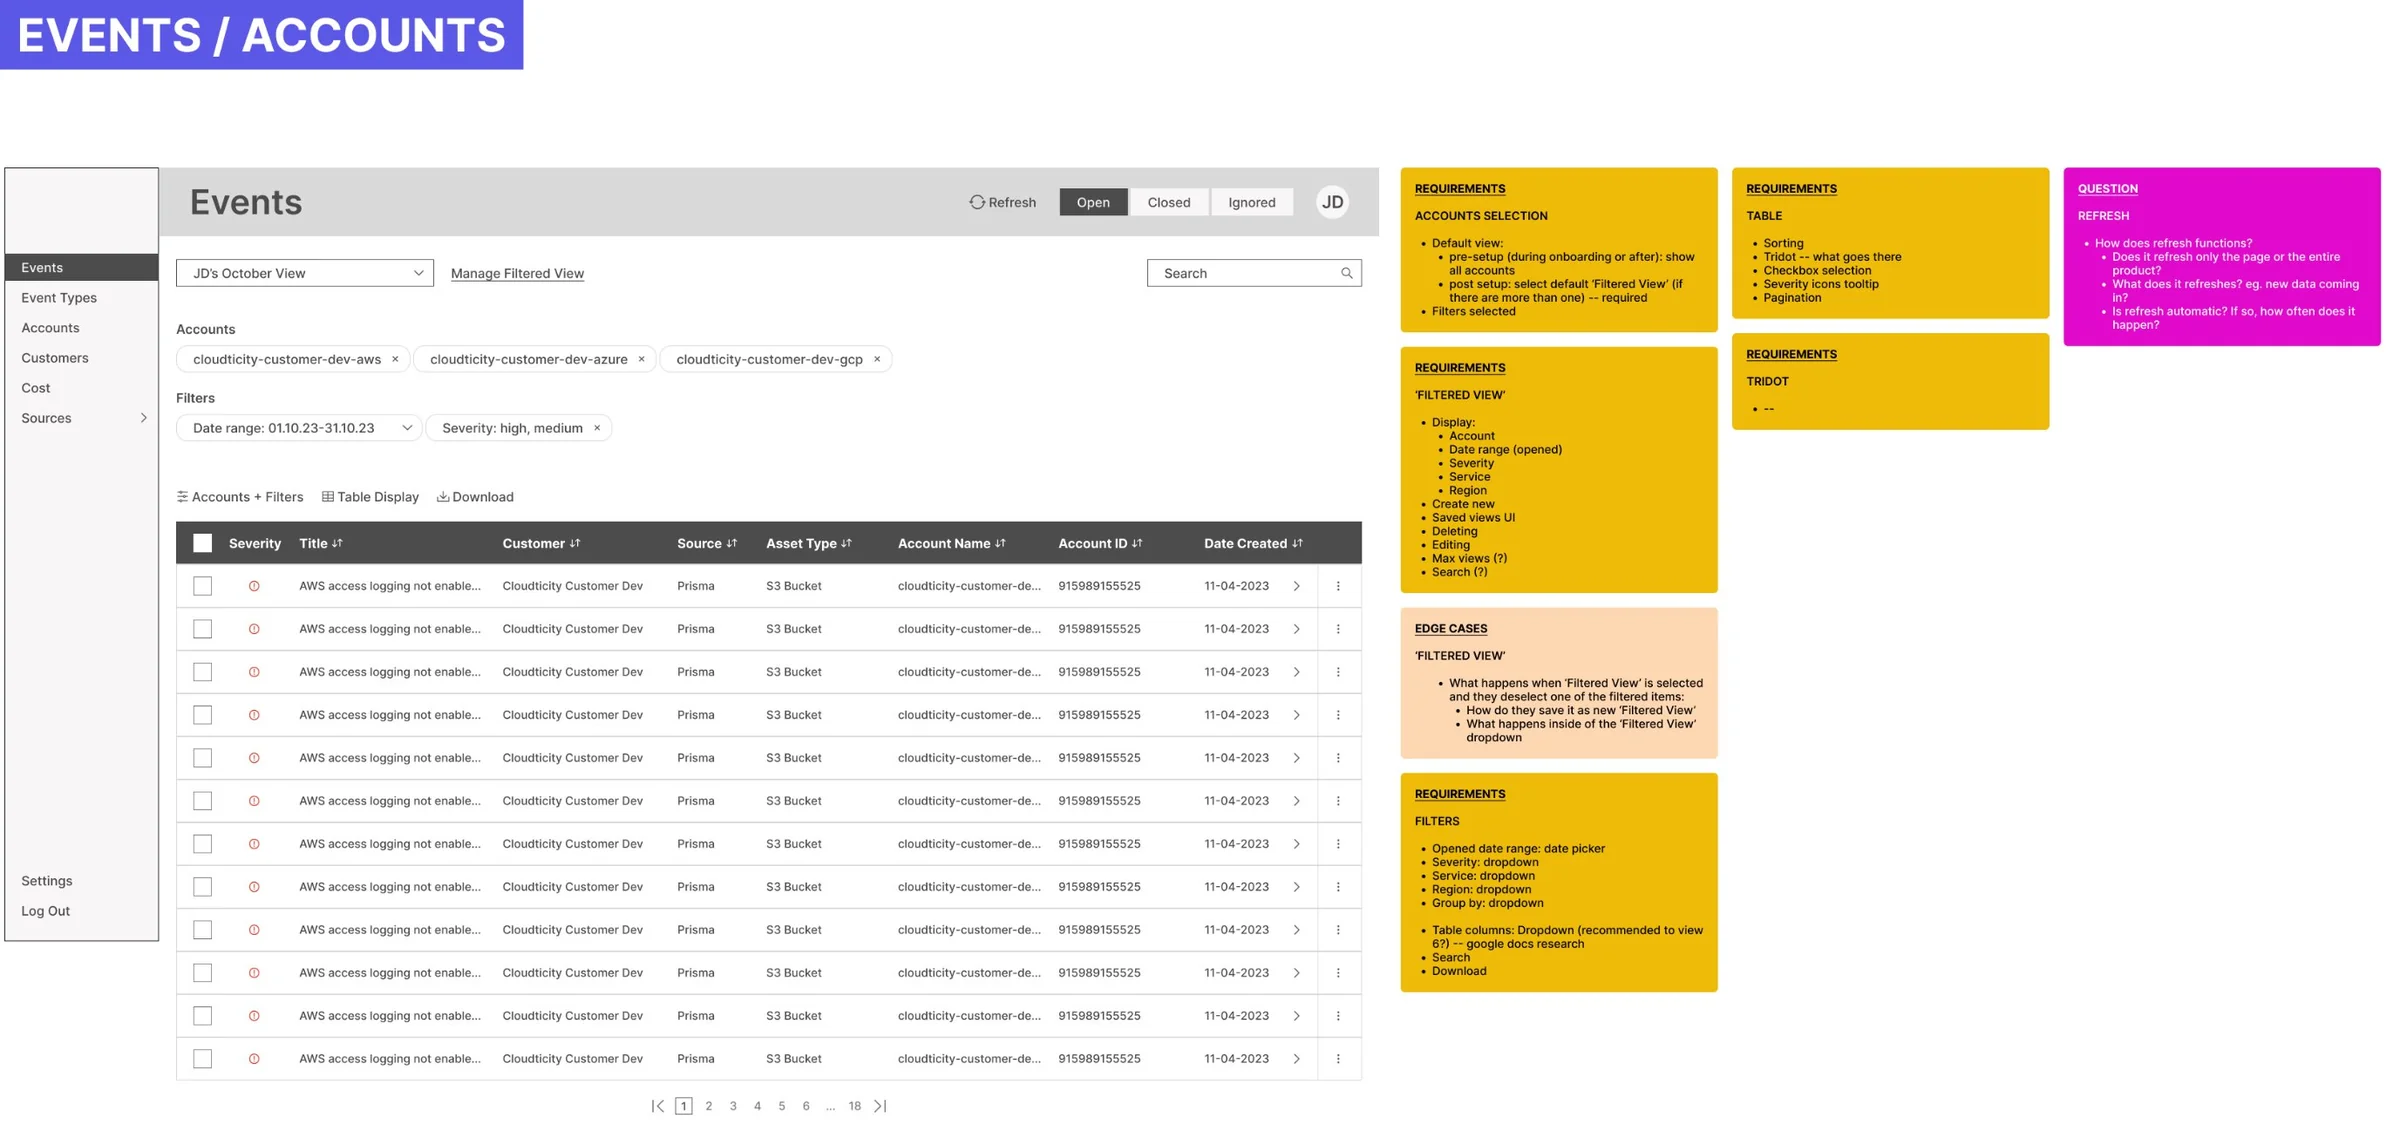Expand first event row with chevron
Image resolution: width=2400 pixels, height=1125 pixels.
click(1297, 586)
